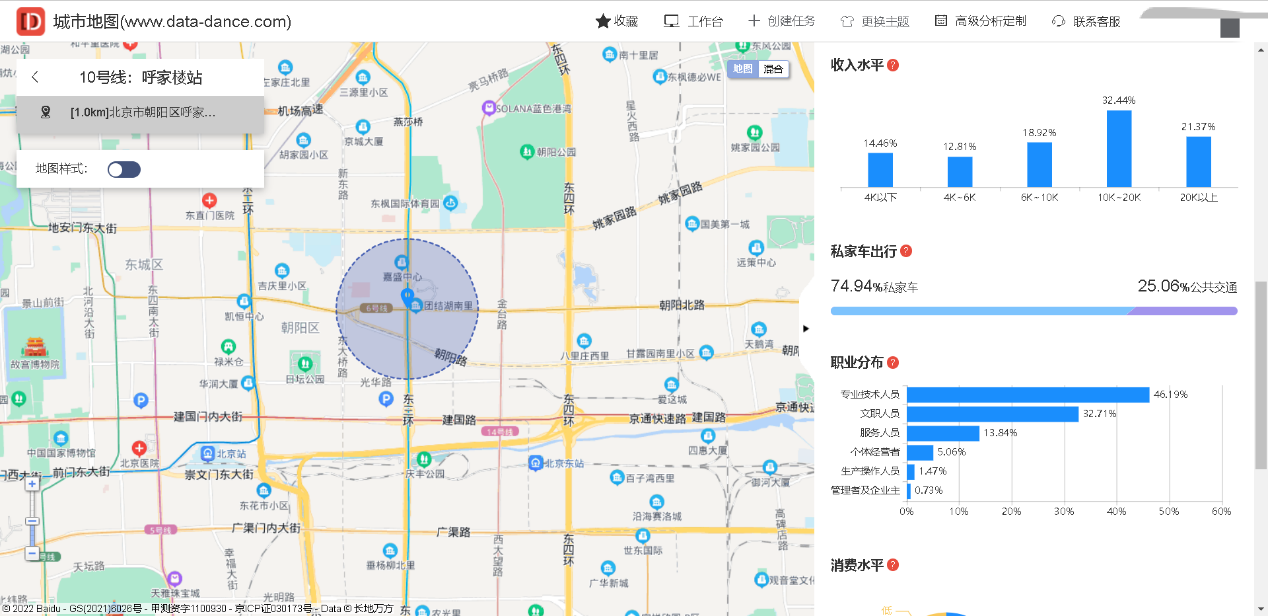The image size is (1268, 616).
Task: Open 工作台 from the top menu
Action: 705,21
